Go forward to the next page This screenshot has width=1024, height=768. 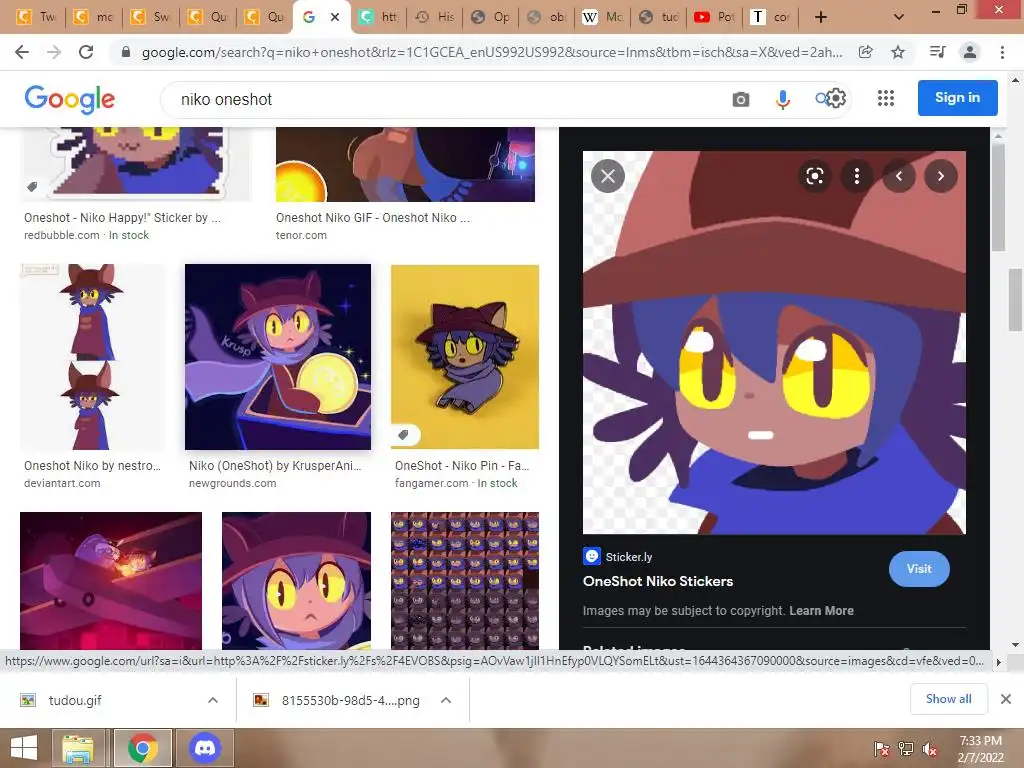click(x=54, y=52)
